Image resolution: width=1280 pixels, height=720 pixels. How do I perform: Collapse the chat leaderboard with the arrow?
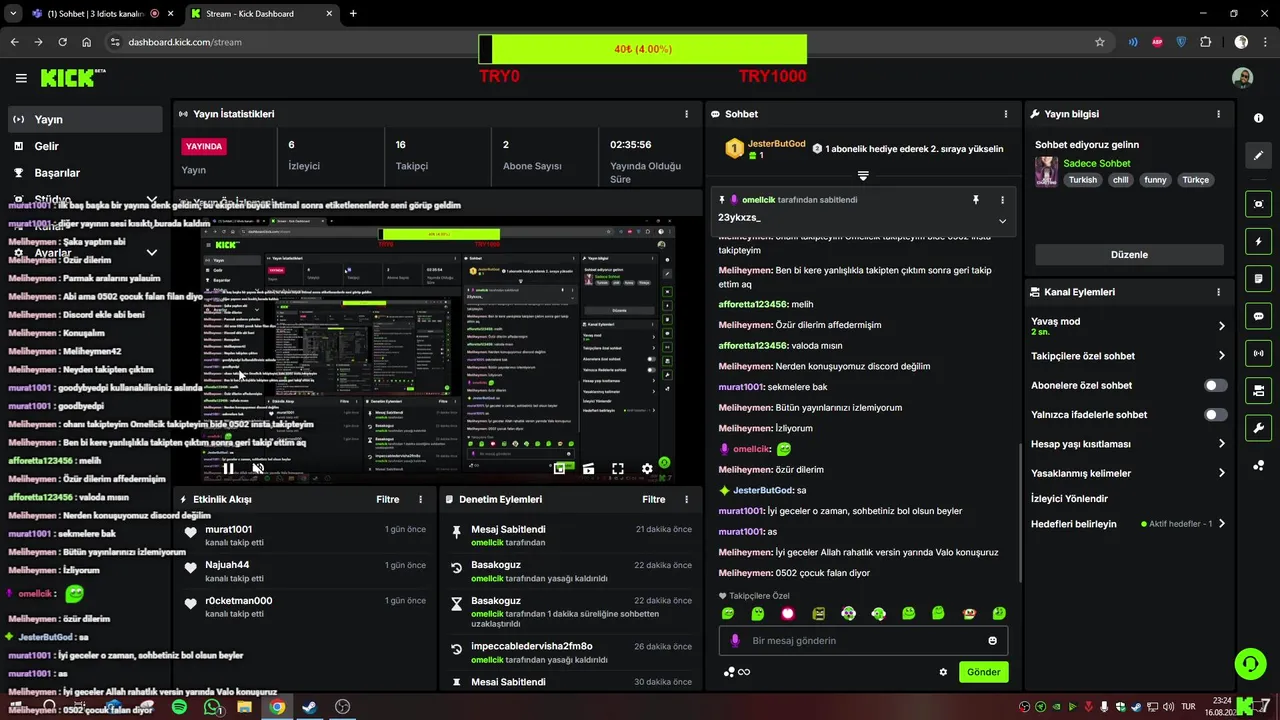[x=863, y=176]
